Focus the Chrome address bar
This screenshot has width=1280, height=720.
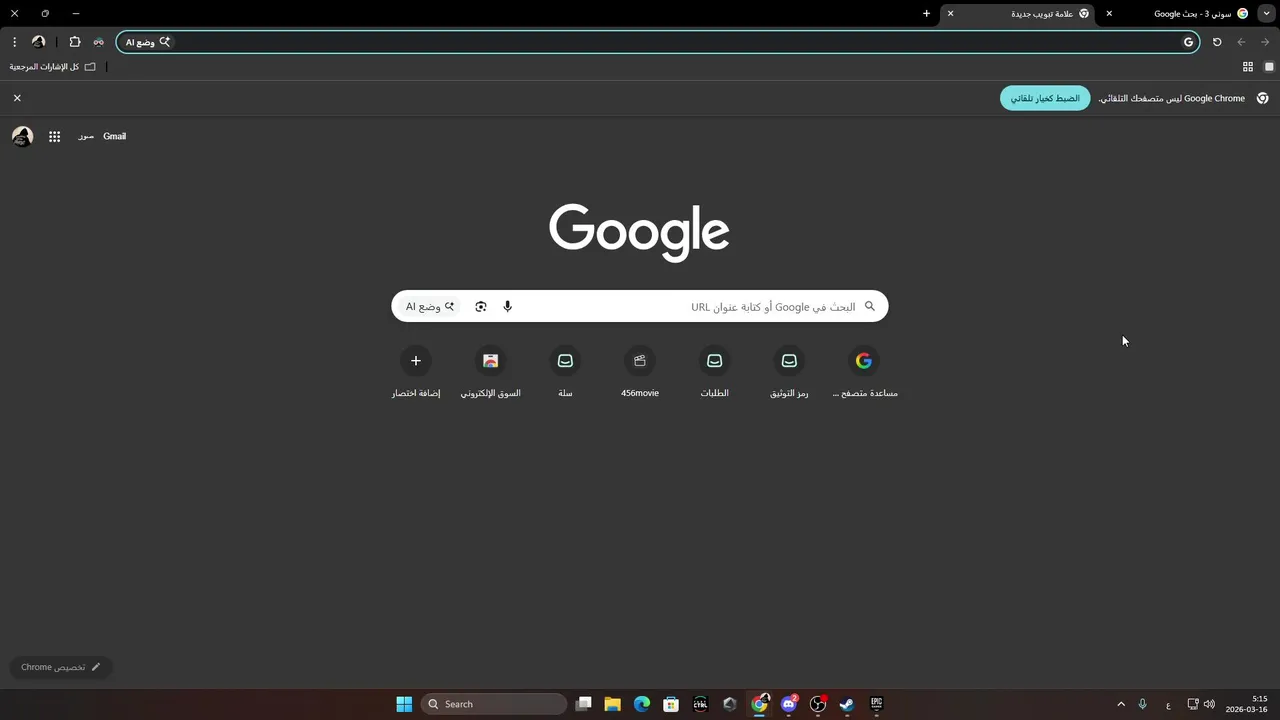click(x=660, y=42)
